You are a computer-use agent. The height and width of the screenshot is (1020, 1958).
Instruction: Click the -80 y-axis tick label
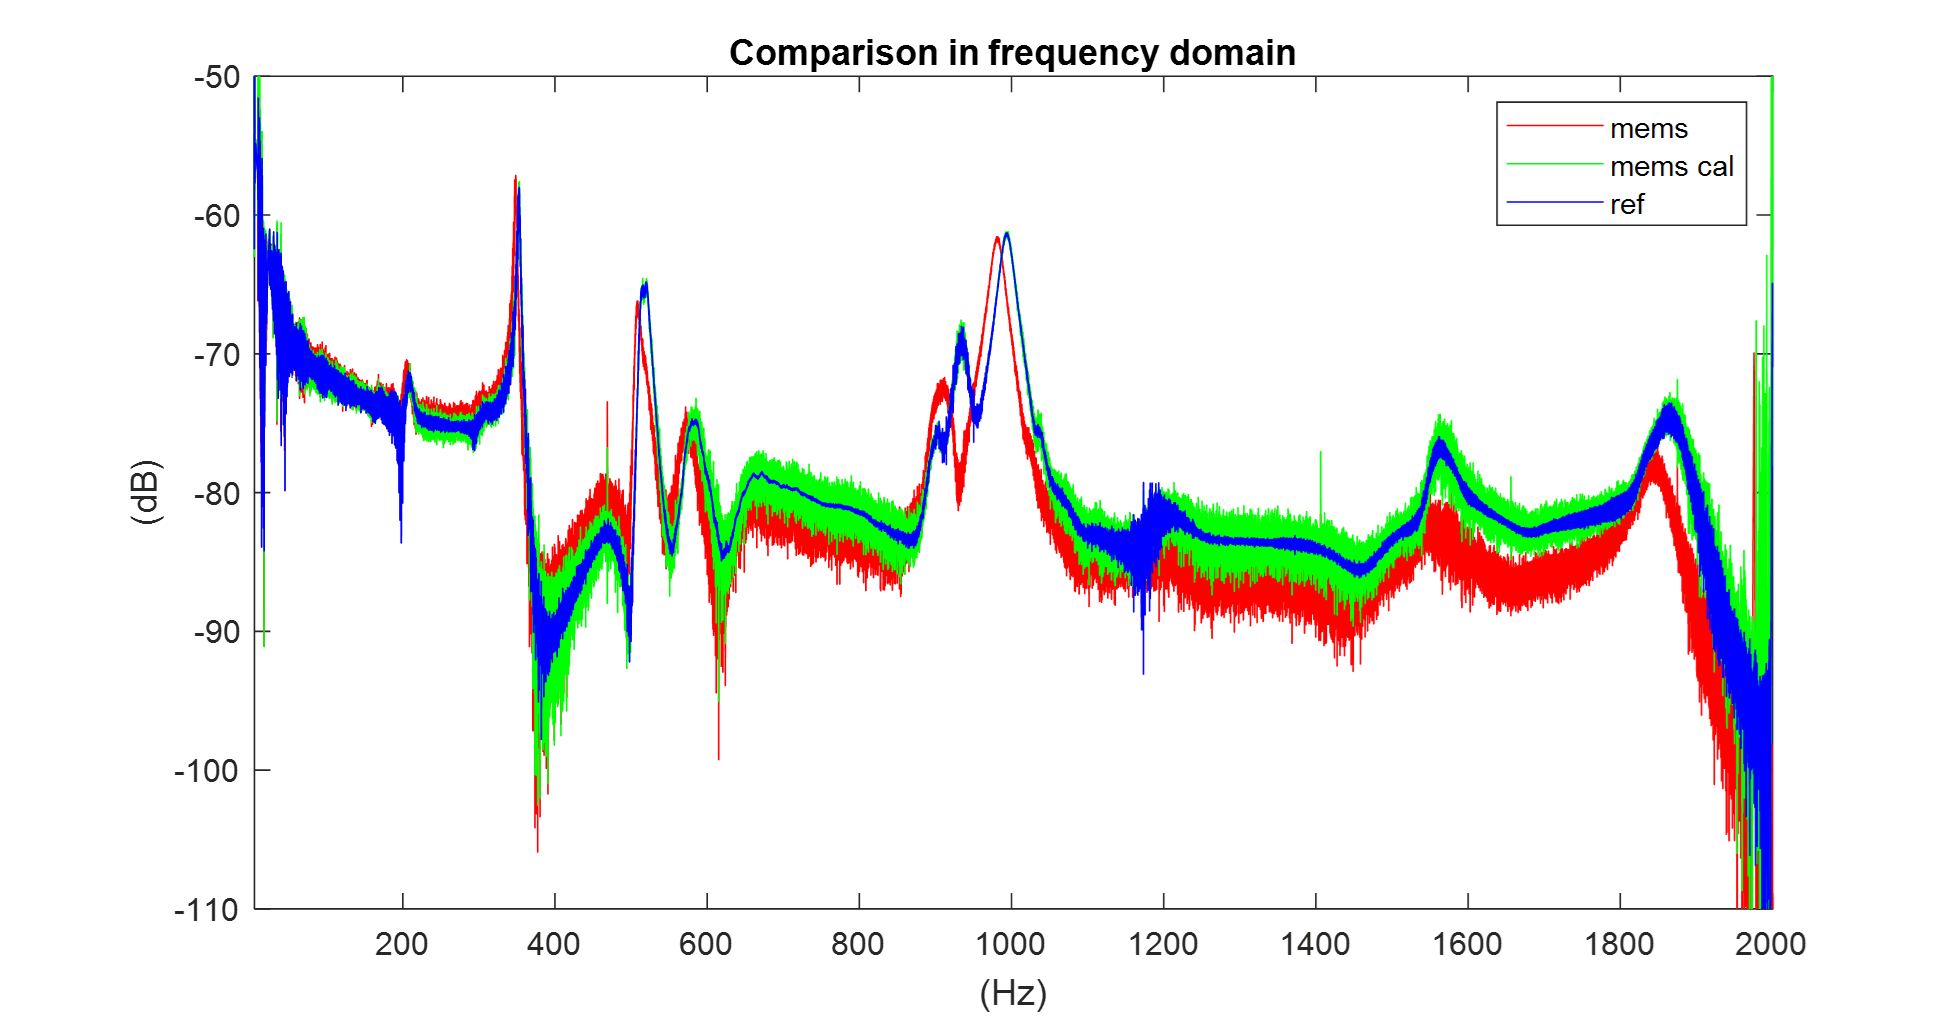(216, 493)
